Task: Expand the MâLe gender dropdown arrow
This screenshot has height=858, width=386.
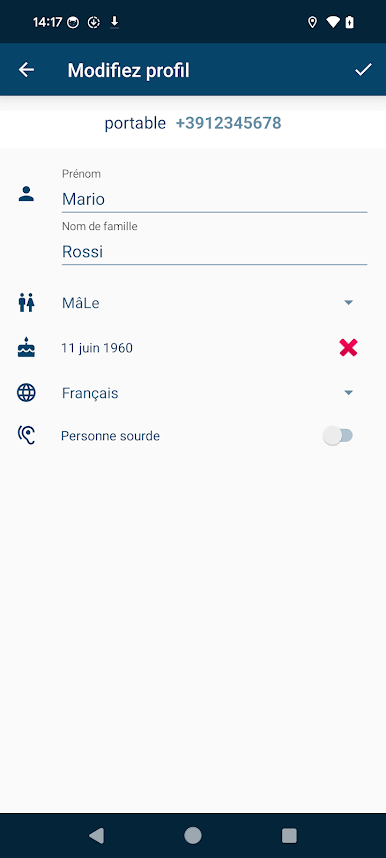Action: pos(348,303)
